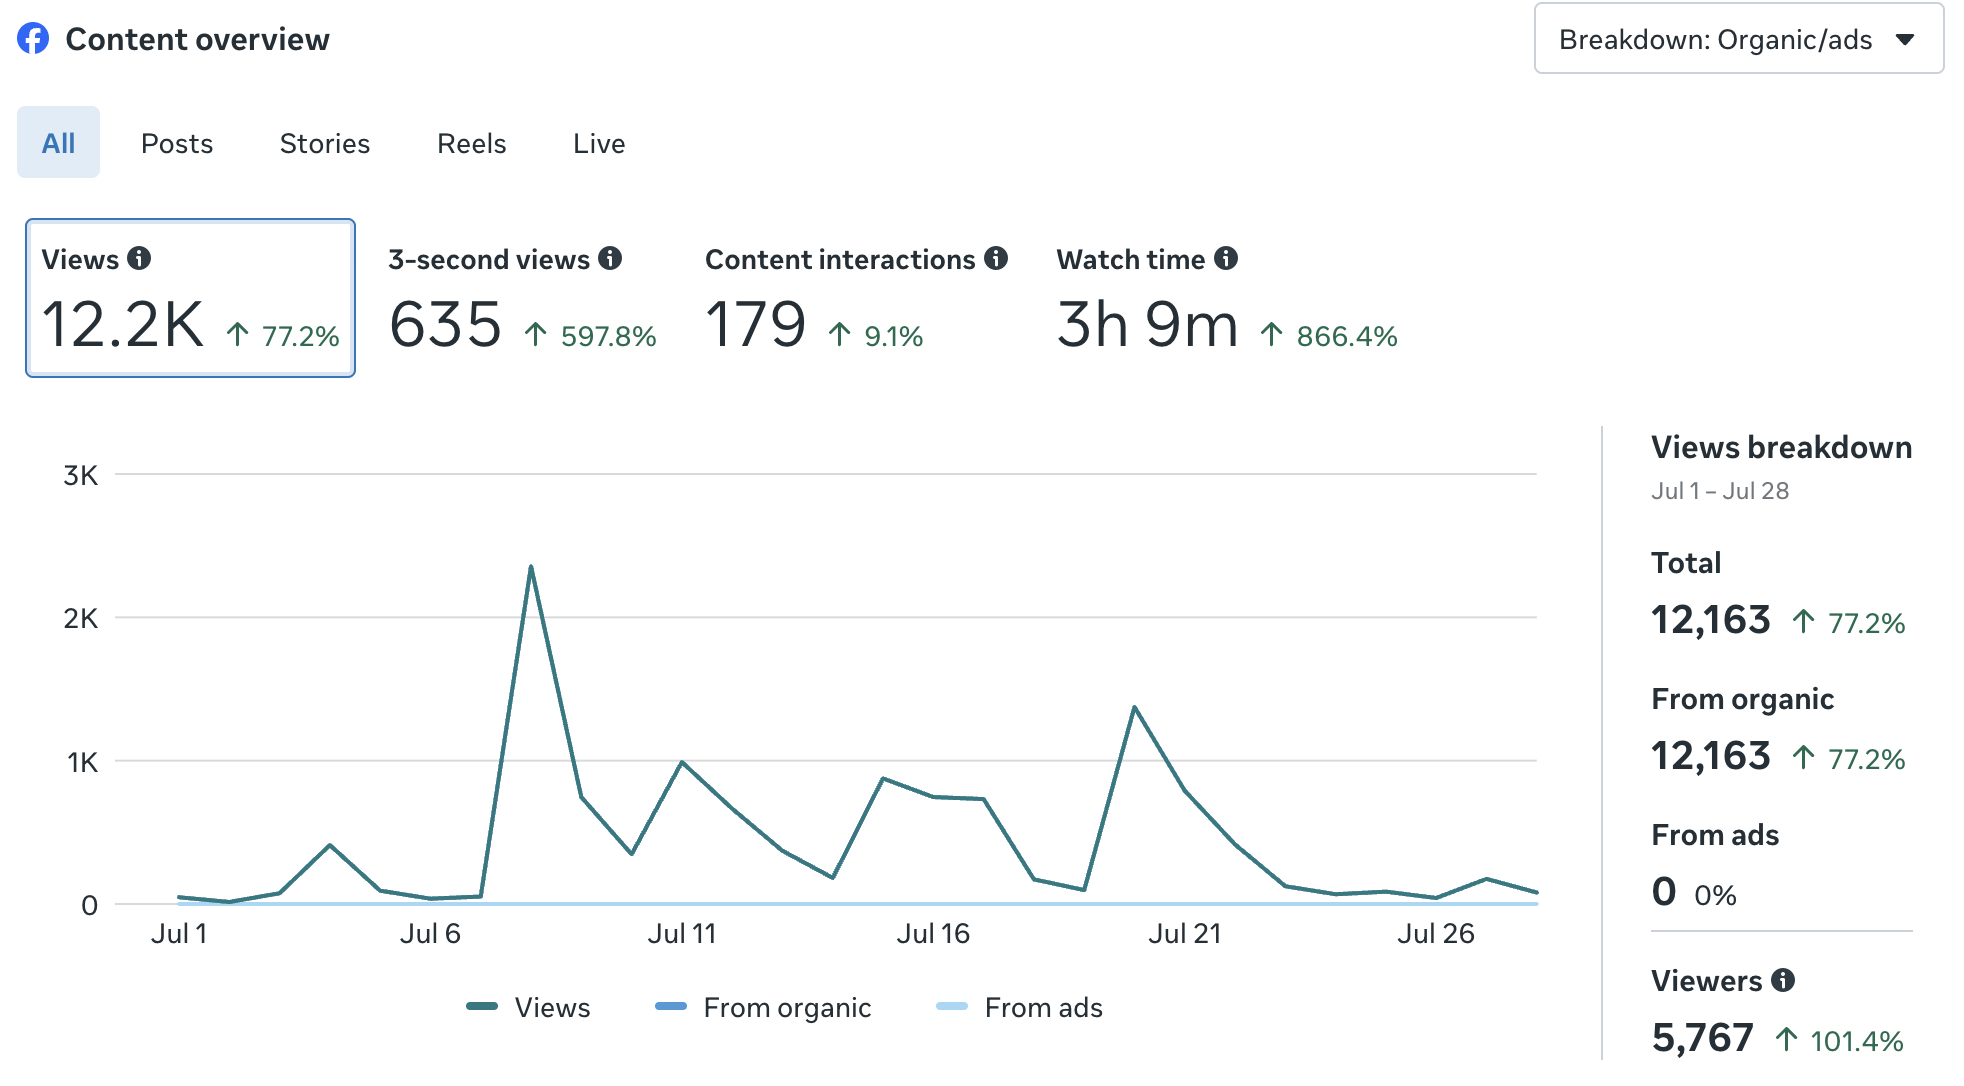Click the 866.4% increase indicator
Image resolution: width=1964 pixels, height=1086 pixels.
pos(1329,336)
